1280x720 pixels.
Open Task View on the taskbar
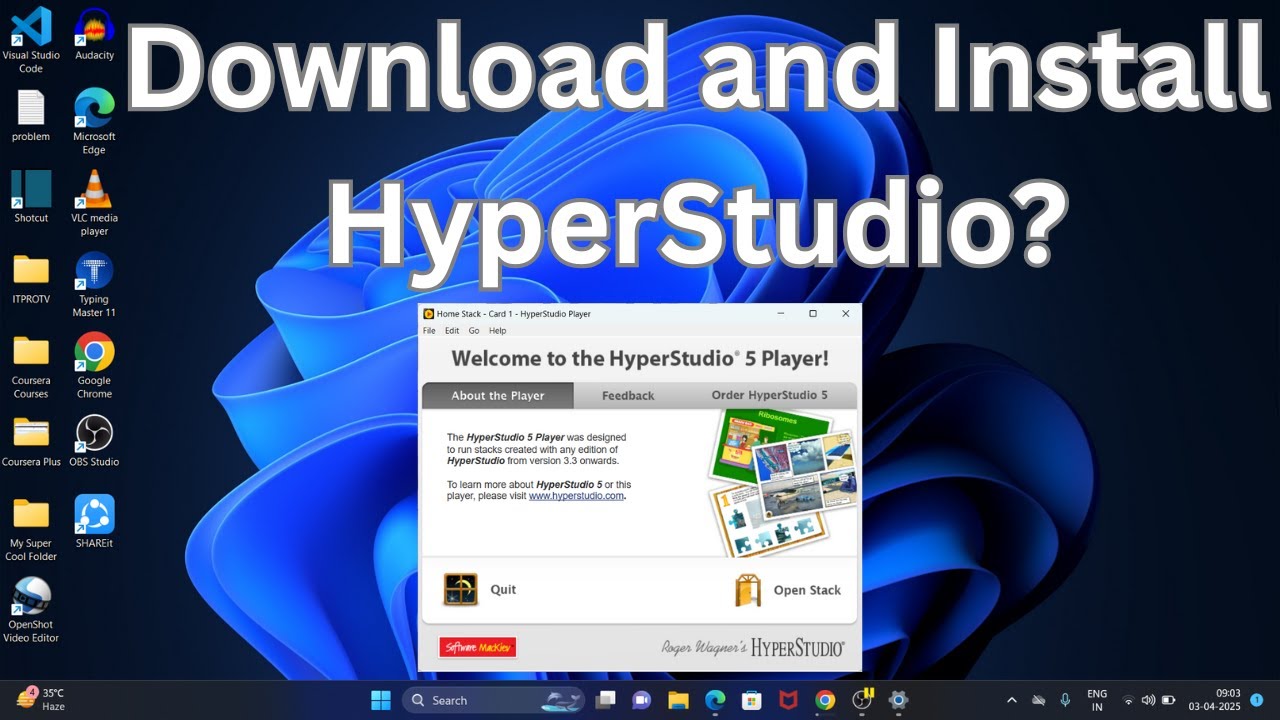pos(606,700)
